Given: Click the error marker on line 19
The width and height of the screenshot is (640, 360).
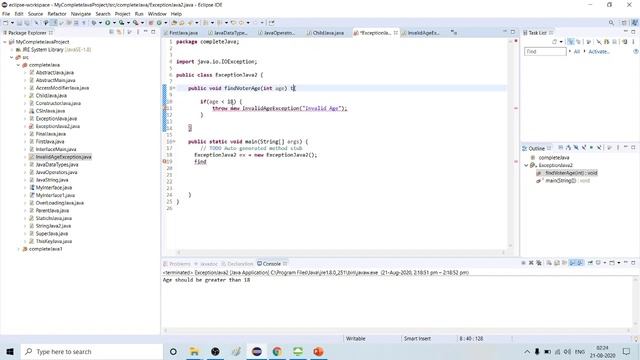Looking at the screenshot, I should [x=164, y=162].
